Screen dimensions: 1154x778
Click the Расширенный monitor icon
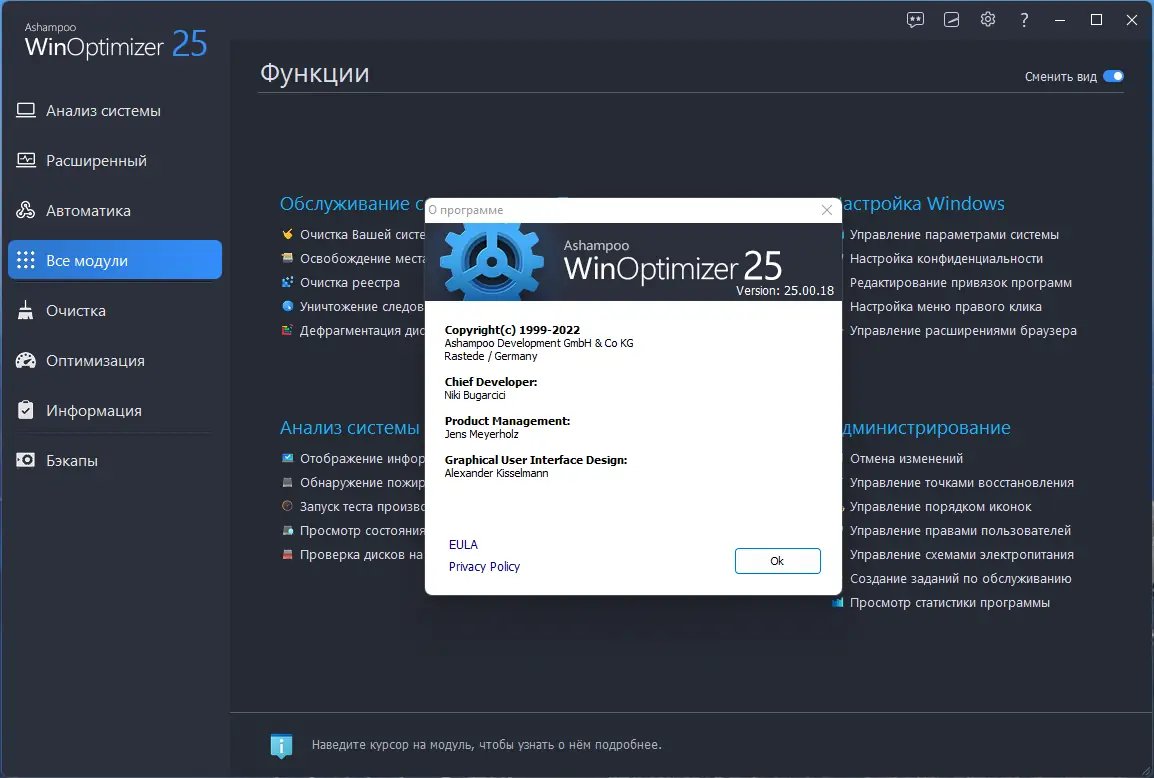(26, 160)
